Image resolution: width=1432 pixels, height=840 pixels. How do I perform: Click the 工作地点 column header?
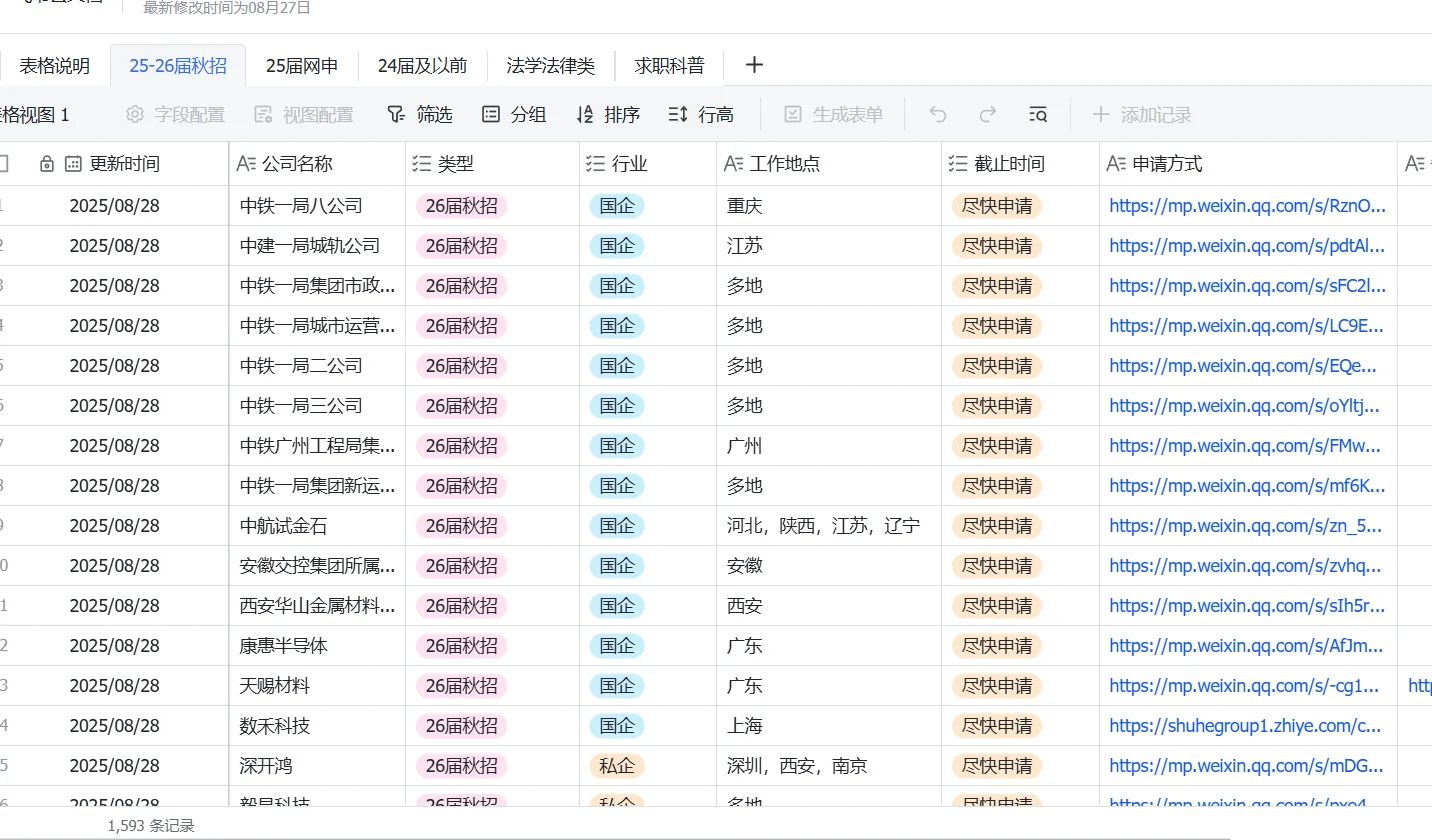coord(829,164)
